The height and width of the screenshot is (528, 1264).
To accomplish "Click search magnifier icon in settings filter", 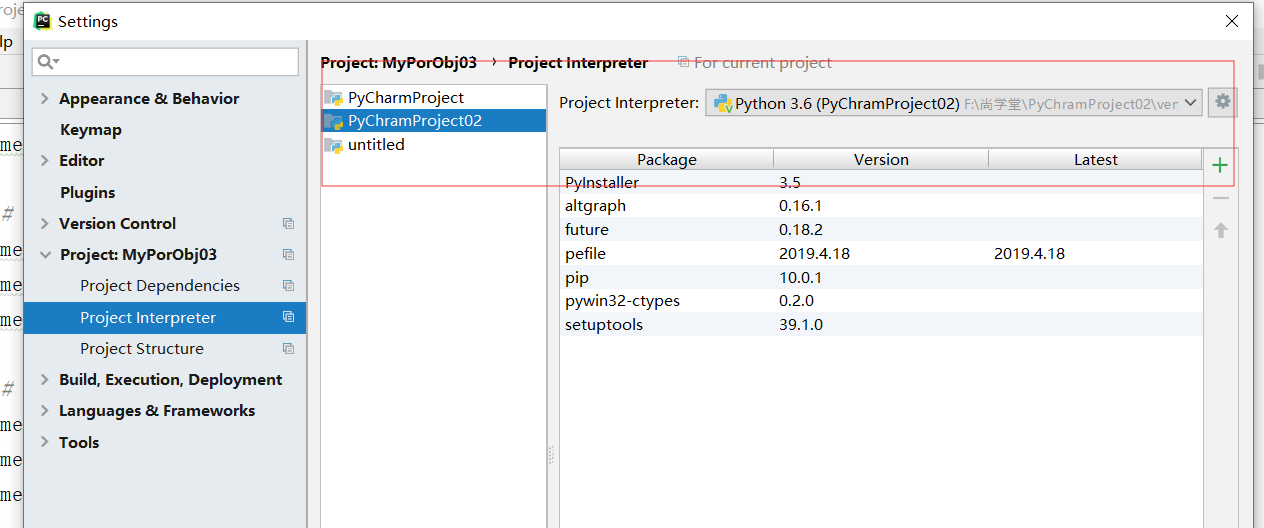I will [47, 62].
